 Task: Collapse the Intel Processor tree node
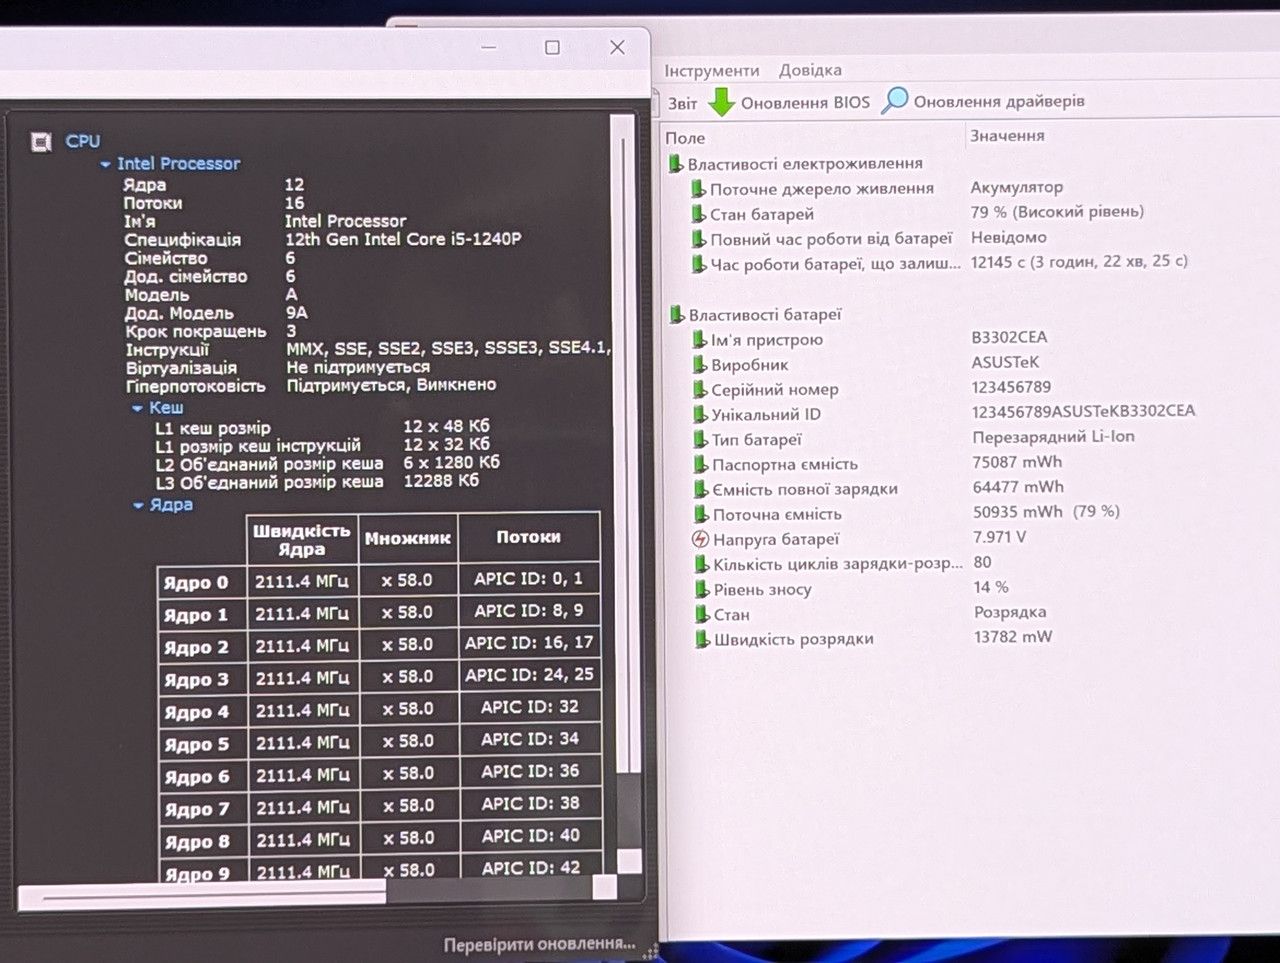coord(105,164)
